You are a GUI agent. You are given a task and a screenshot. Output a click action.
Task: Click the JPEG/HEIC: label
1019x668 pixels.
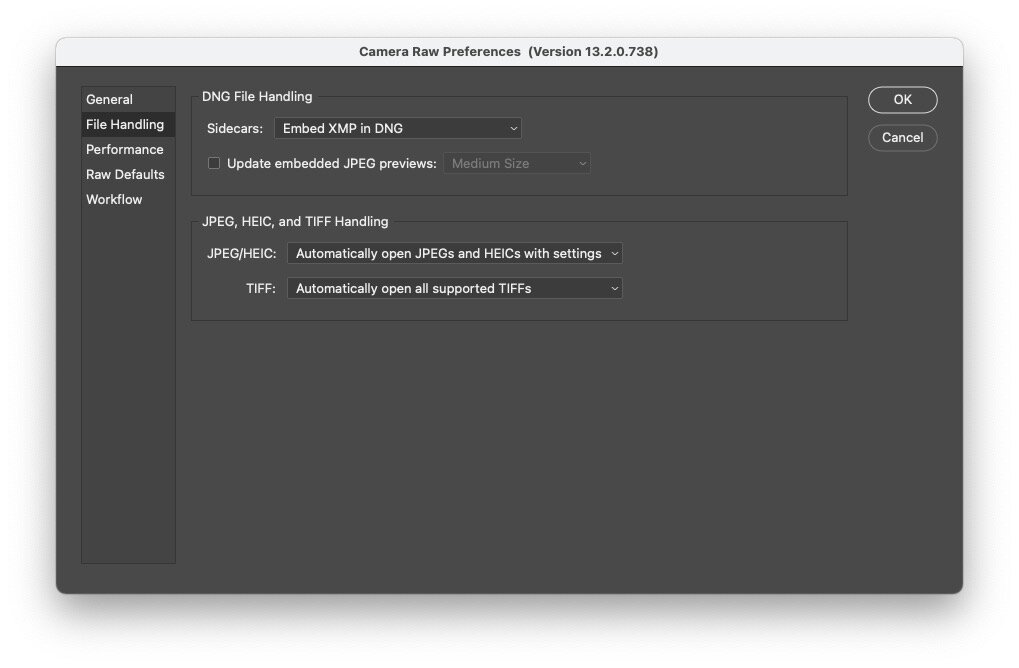tap(241, 253)
